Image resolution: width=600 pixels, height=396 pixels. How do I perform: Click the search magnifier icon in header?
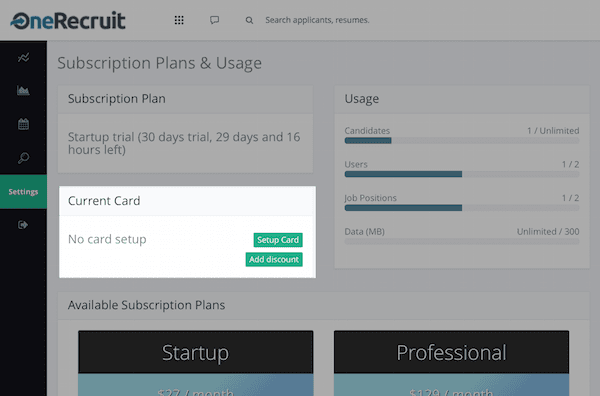pyautogui.click(x=249, y=20)
